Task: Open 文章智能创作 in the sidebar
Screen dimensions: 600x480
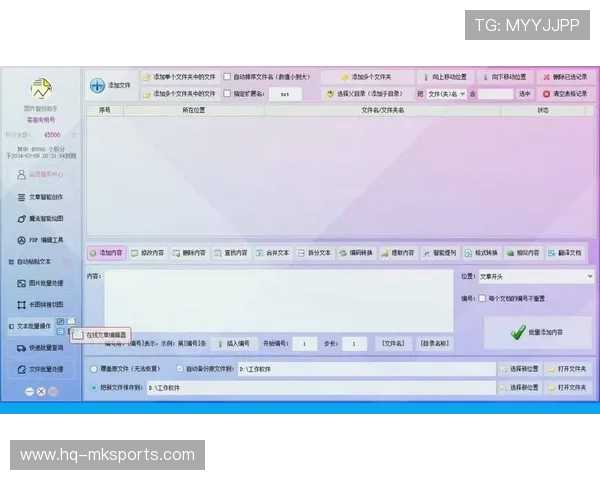Action: [x=40, y=197]
